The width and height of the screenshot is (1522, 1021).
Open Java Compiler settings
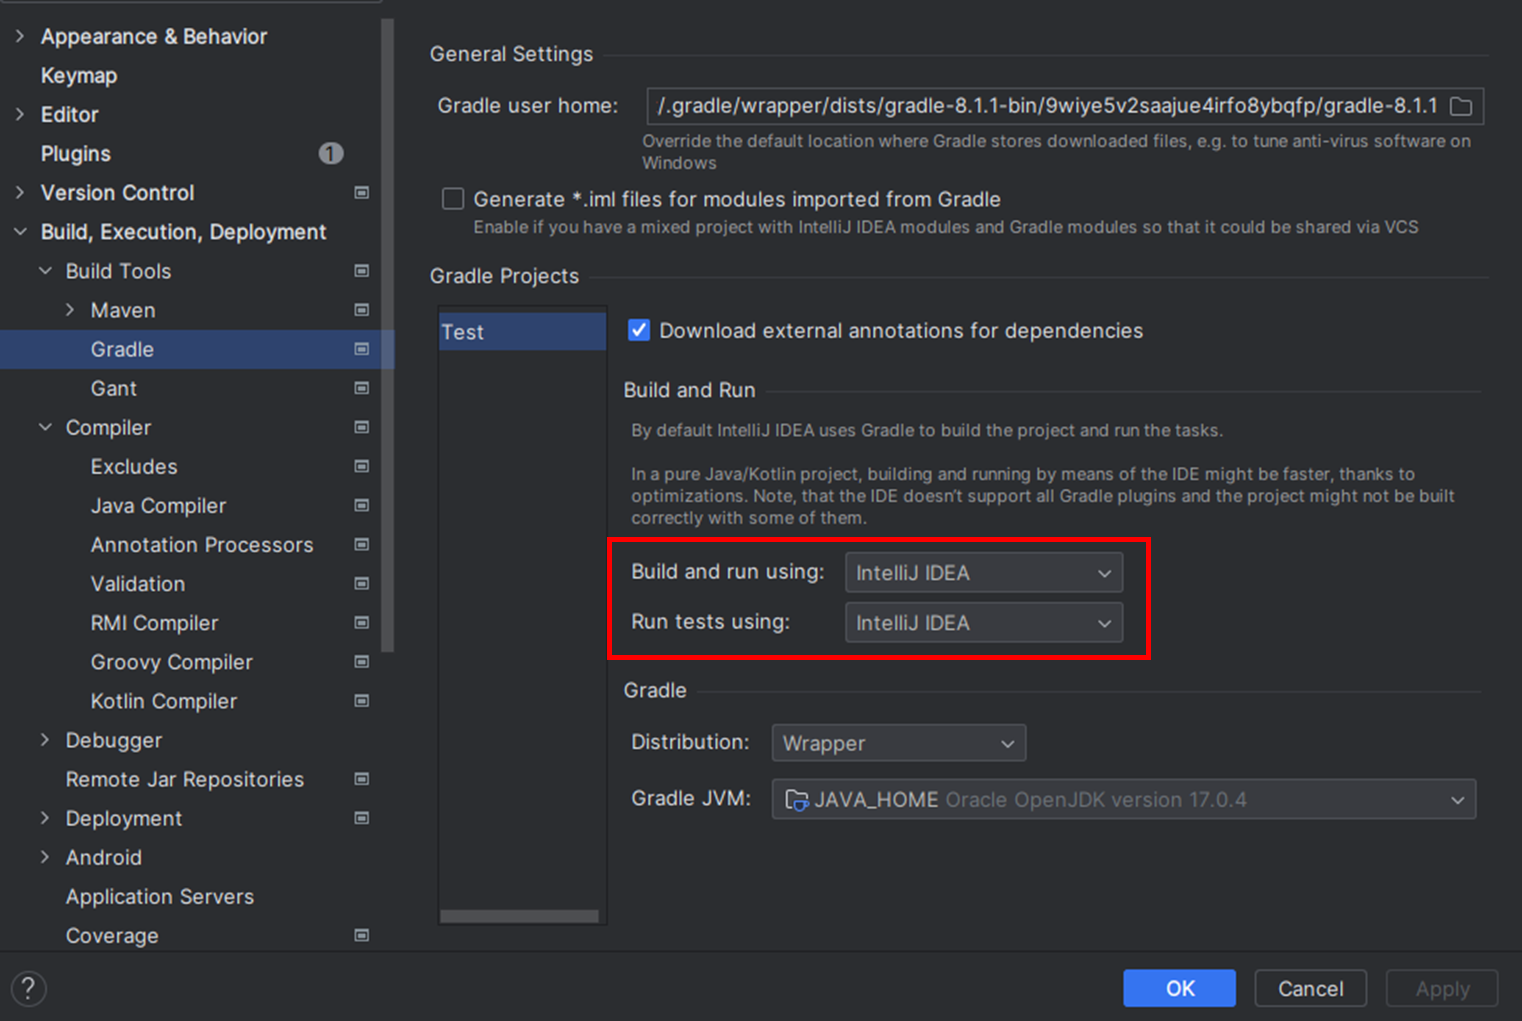(x=158, y=505)
